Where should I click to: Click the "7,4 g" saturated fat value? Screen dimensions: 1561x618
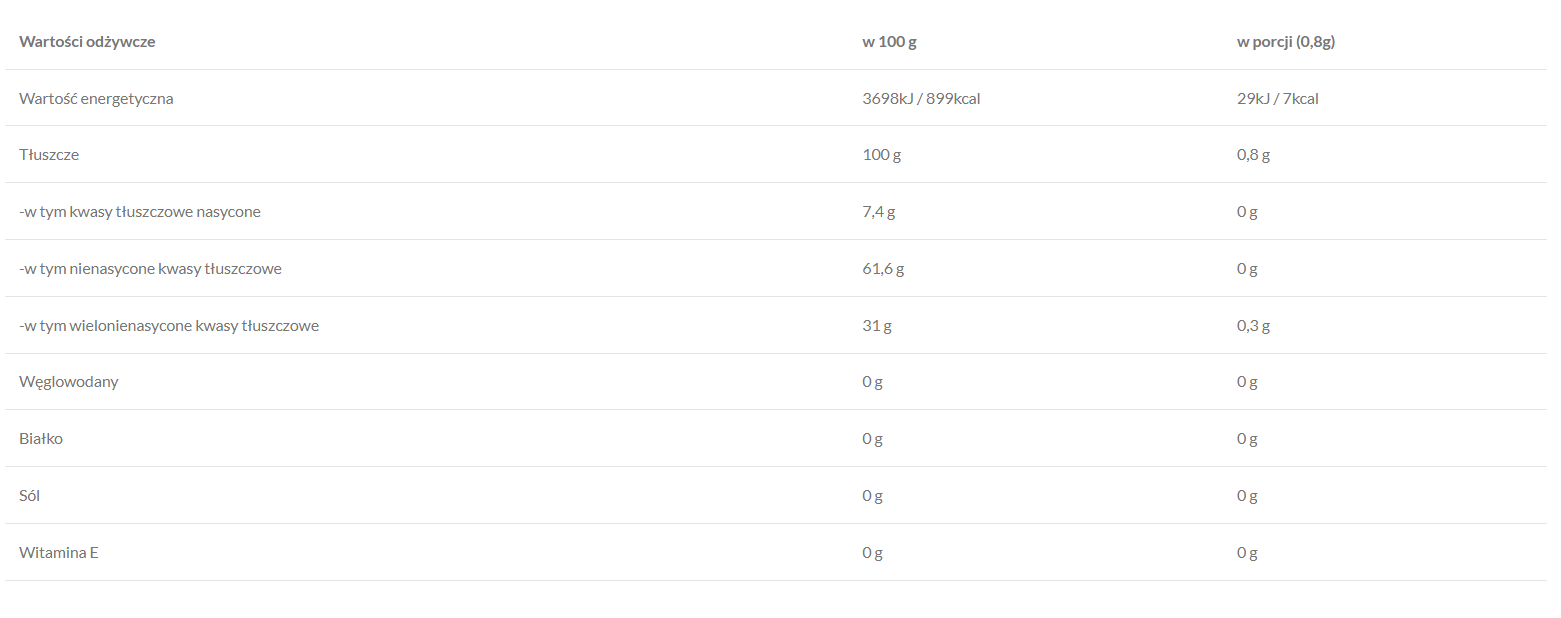[x=877, y=212]
